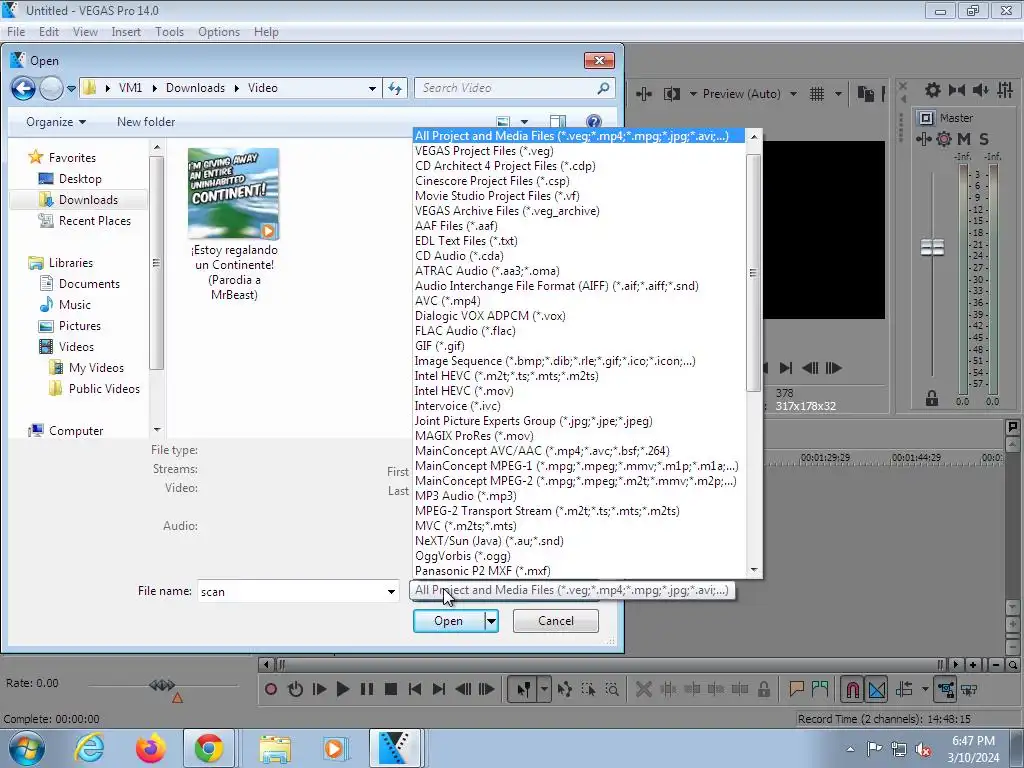Image resolution: width=1024 pixels, height=768 pixels.
Task: Open the Master Bus audio properties gear
Action: 933,90
